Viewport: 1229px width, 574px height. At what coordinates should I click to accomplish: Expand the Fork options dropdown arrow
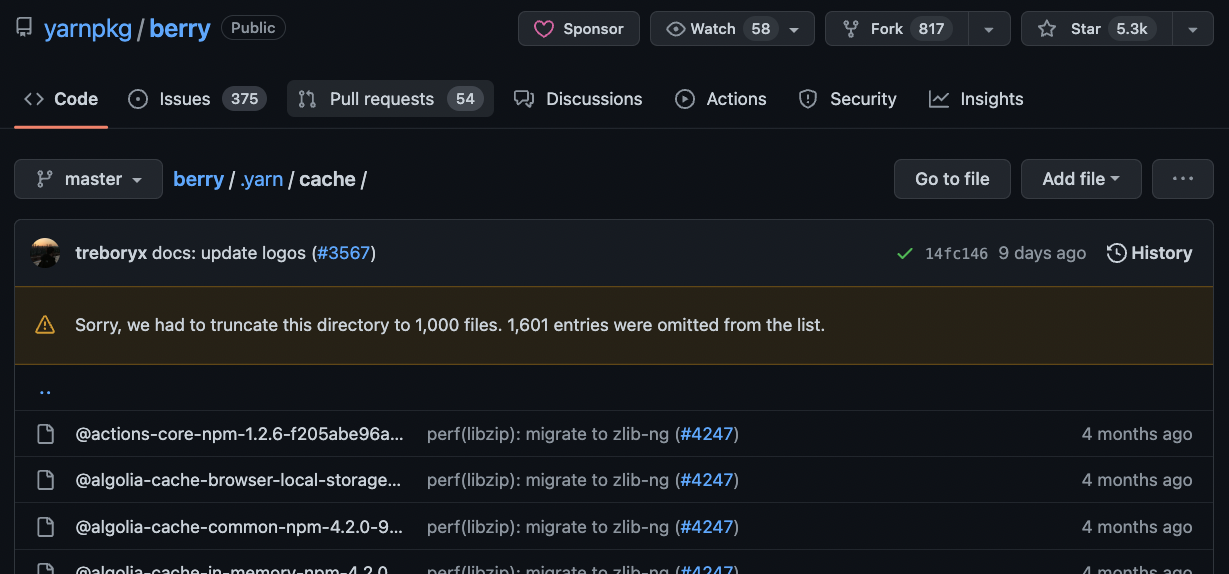point(989,29)
